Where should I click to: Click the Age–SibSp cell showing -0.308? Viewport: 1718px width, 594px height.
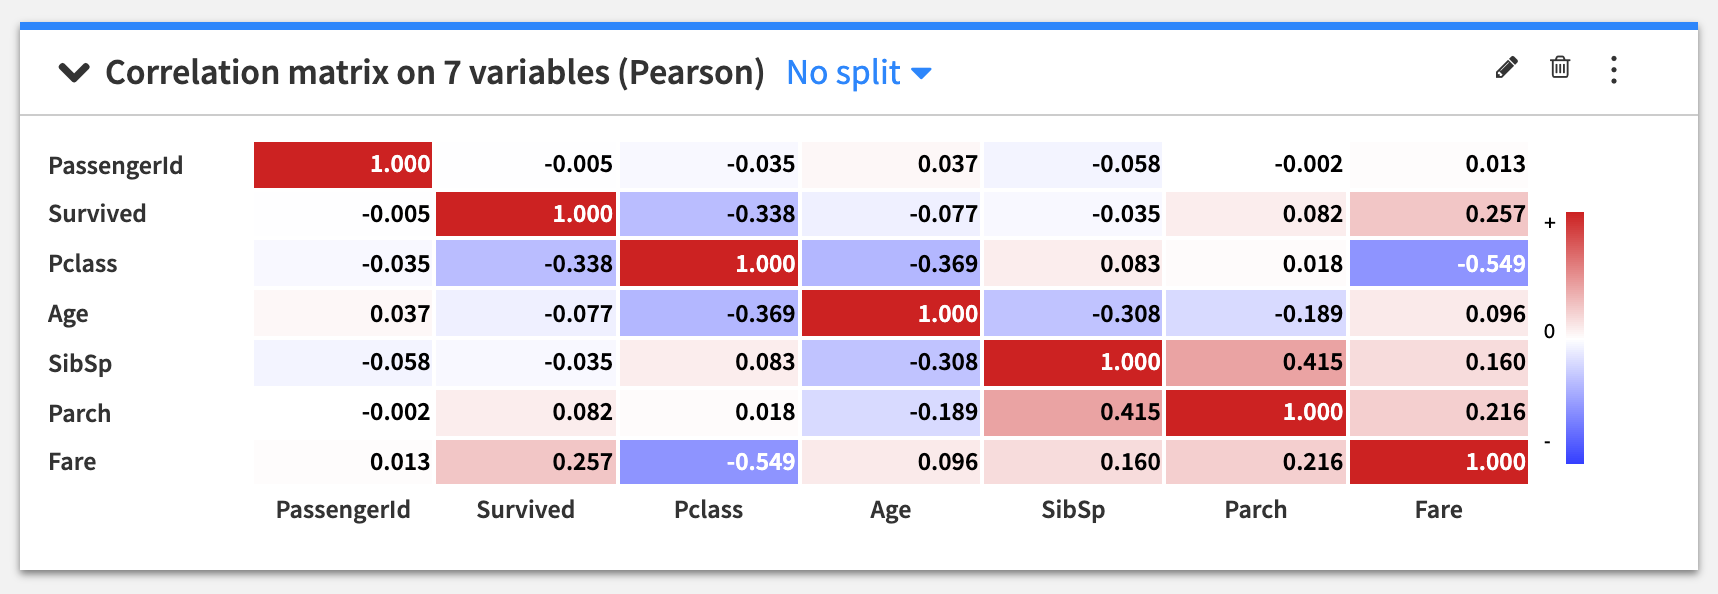1073,314
